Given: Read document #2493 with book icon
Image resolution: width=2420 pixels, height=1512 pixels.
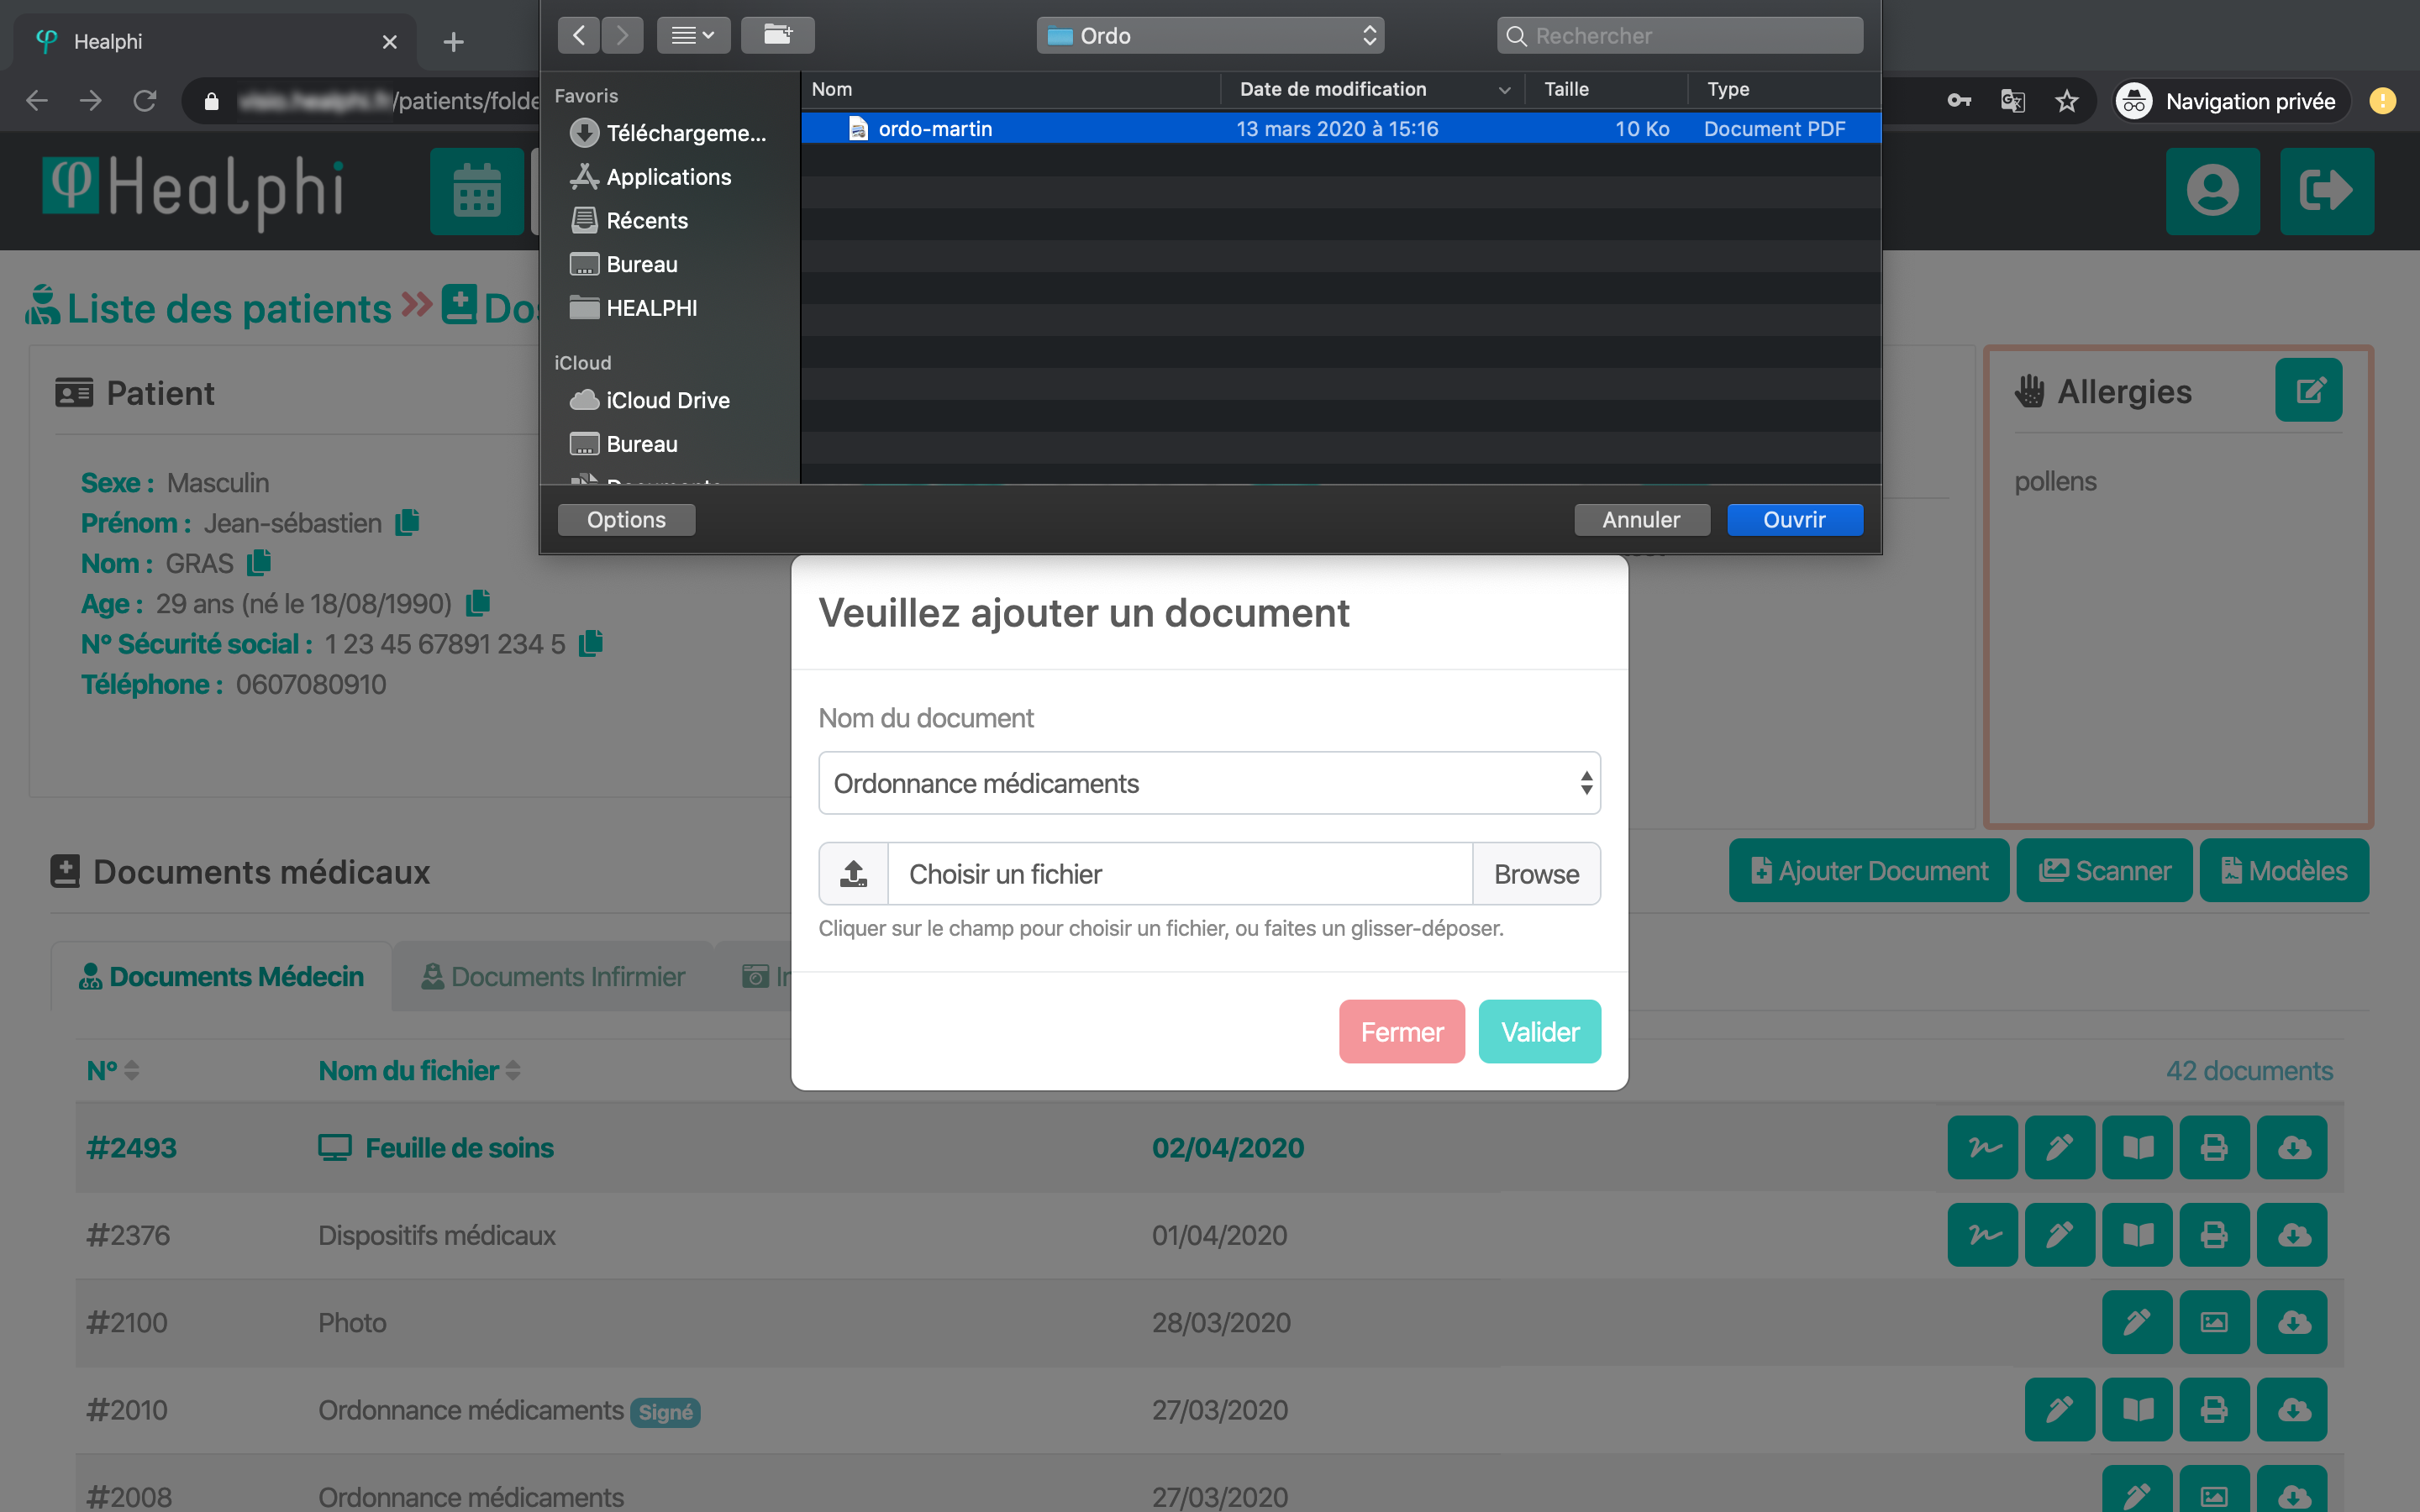Looking at the screenshot, I should click(2137, 1147).
